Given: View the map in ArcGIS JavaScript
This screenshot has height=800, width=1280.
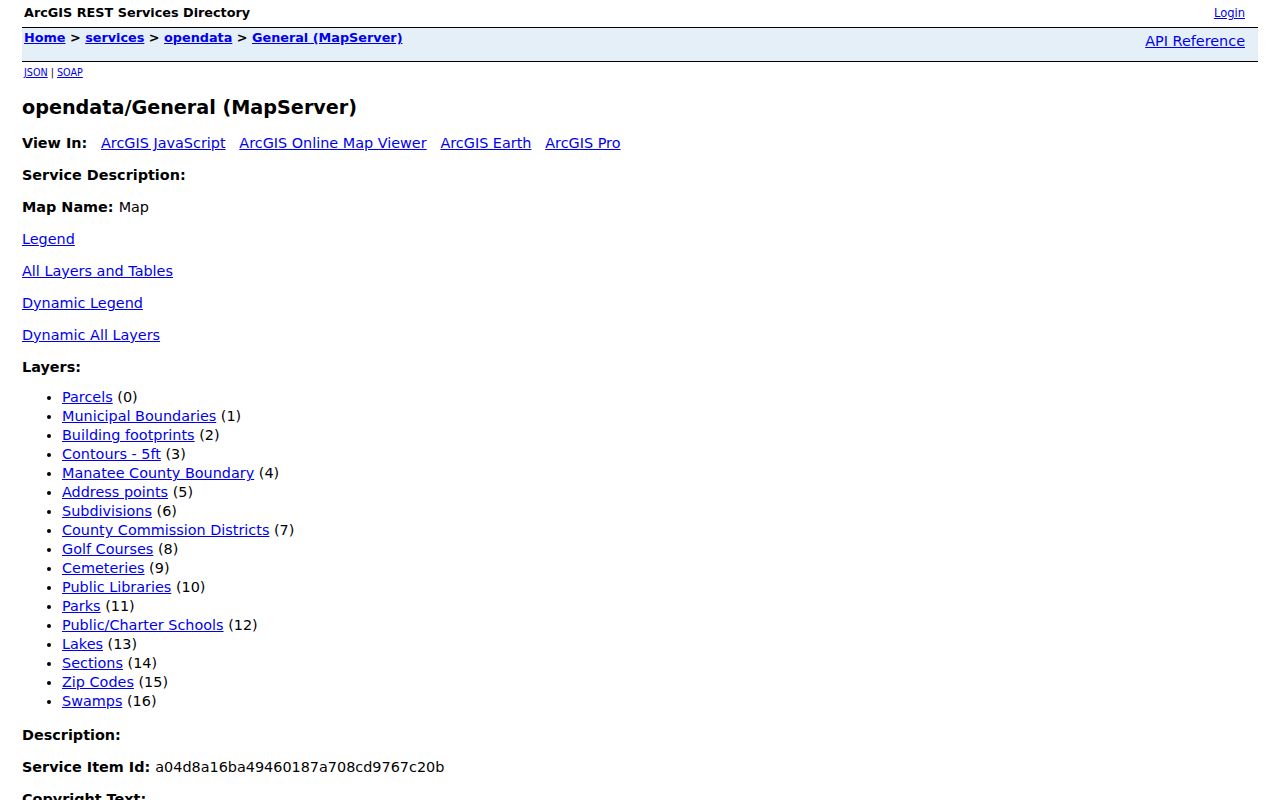Looking at the screenshot, I should (163, 143).
